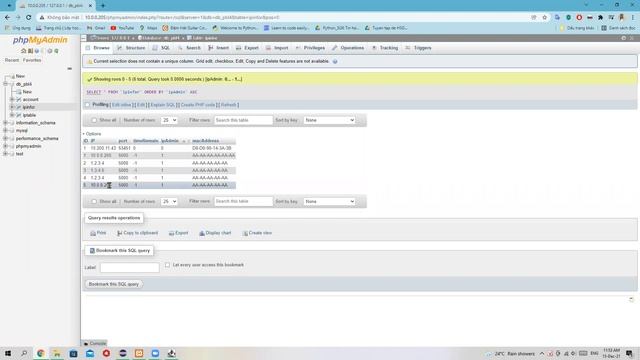Click upper Filter rows search field
Screen dimensions: 640x360
coord(243,120)
